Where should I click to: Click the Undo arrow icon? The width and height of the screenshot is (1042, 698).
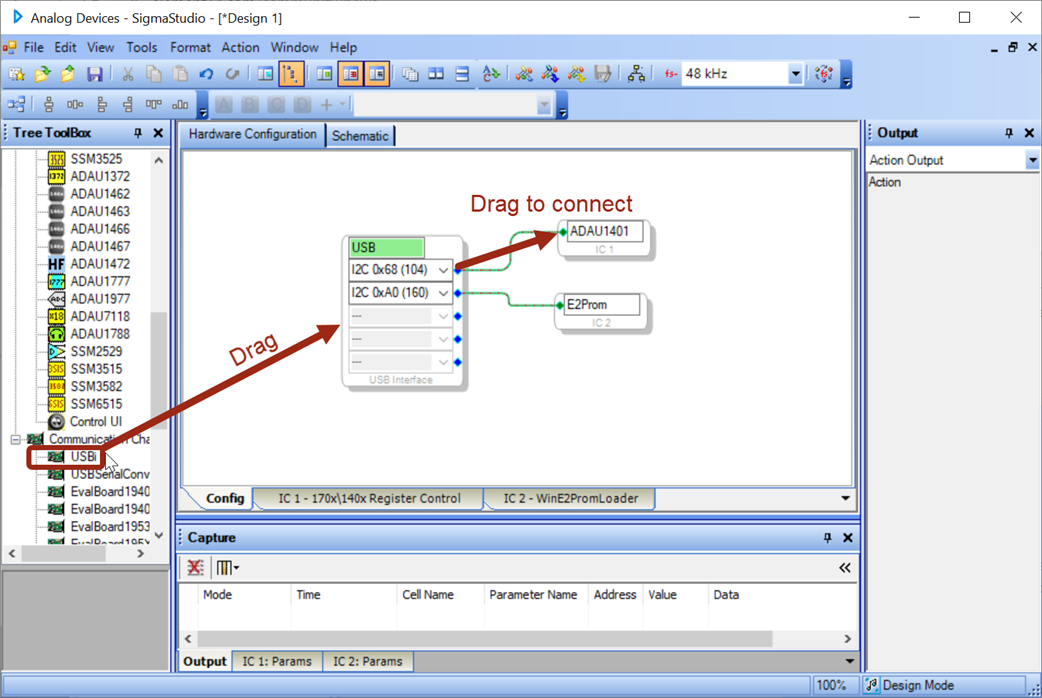point(206,74)
